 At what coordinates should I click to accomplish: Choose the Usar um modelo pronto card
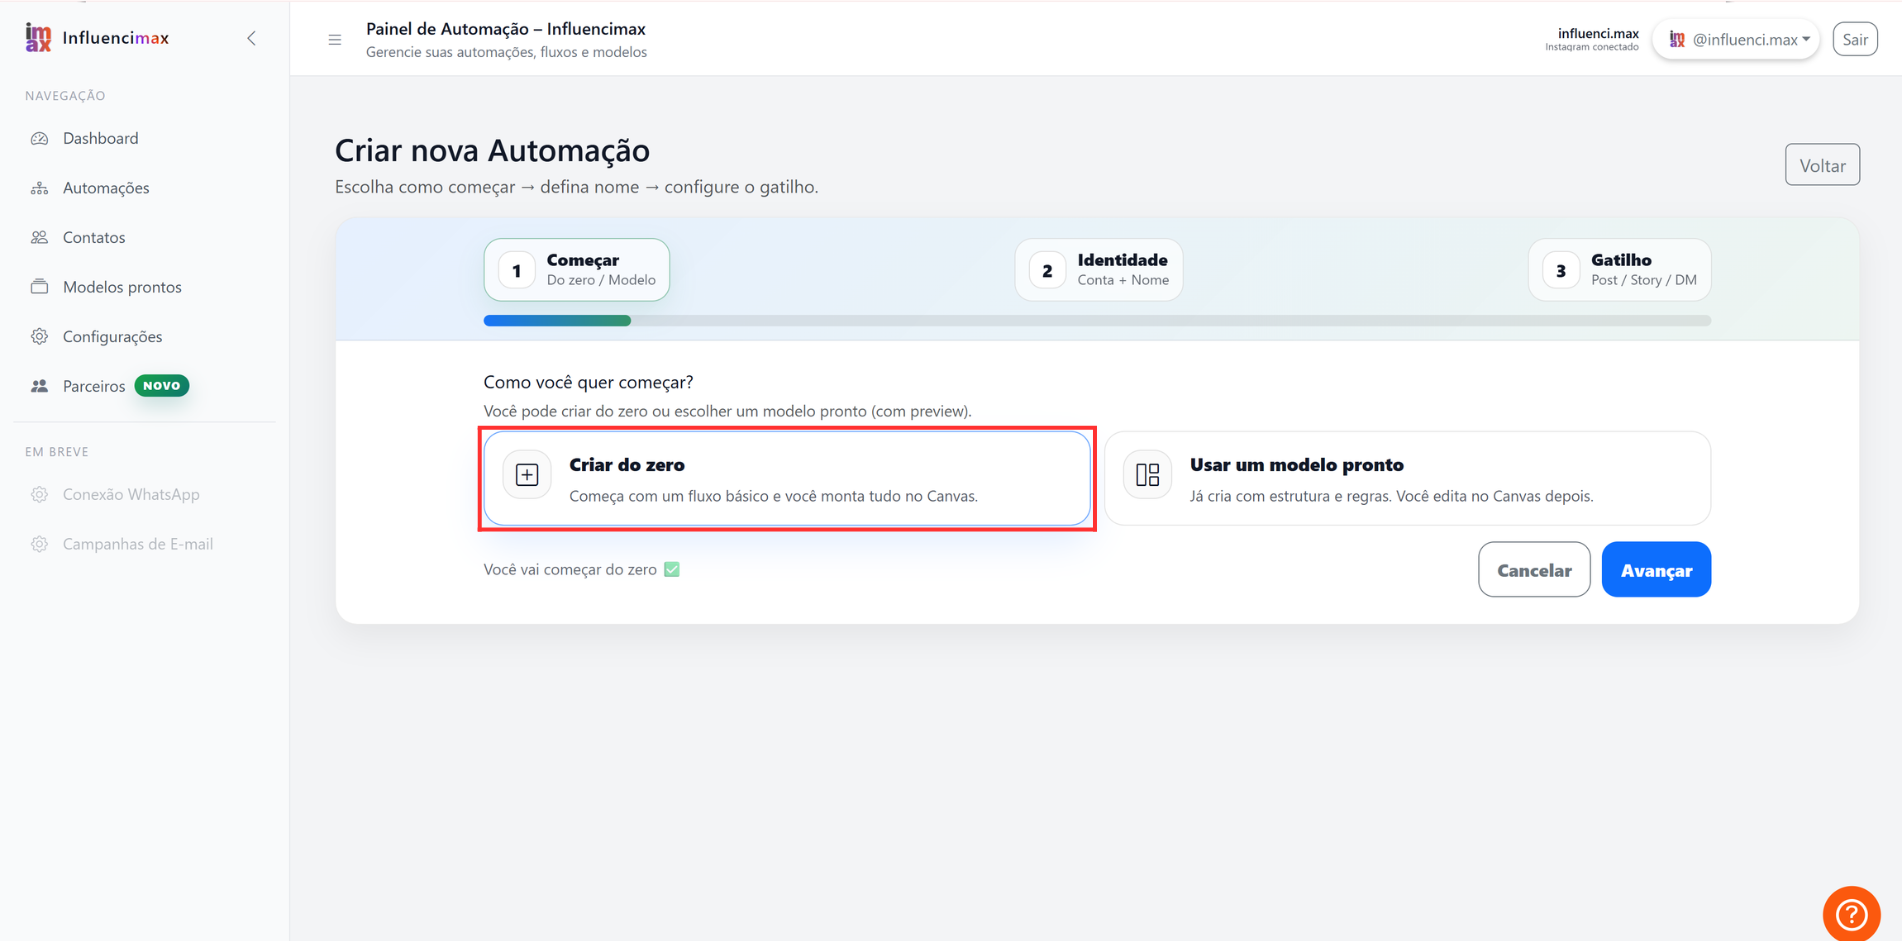[1408, 478]
